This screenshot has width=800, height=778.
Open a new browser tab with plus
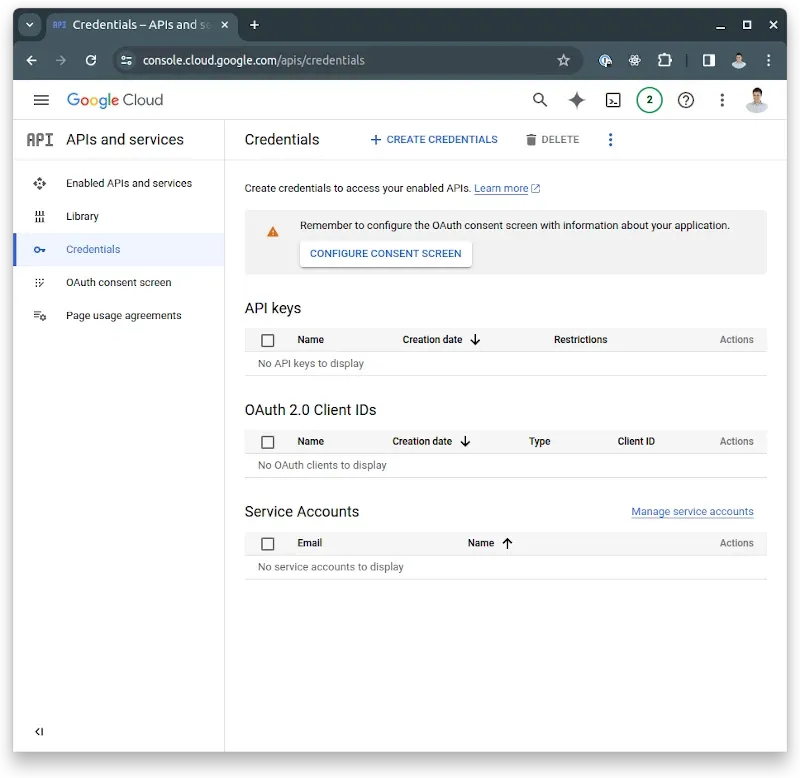[254, 24]
